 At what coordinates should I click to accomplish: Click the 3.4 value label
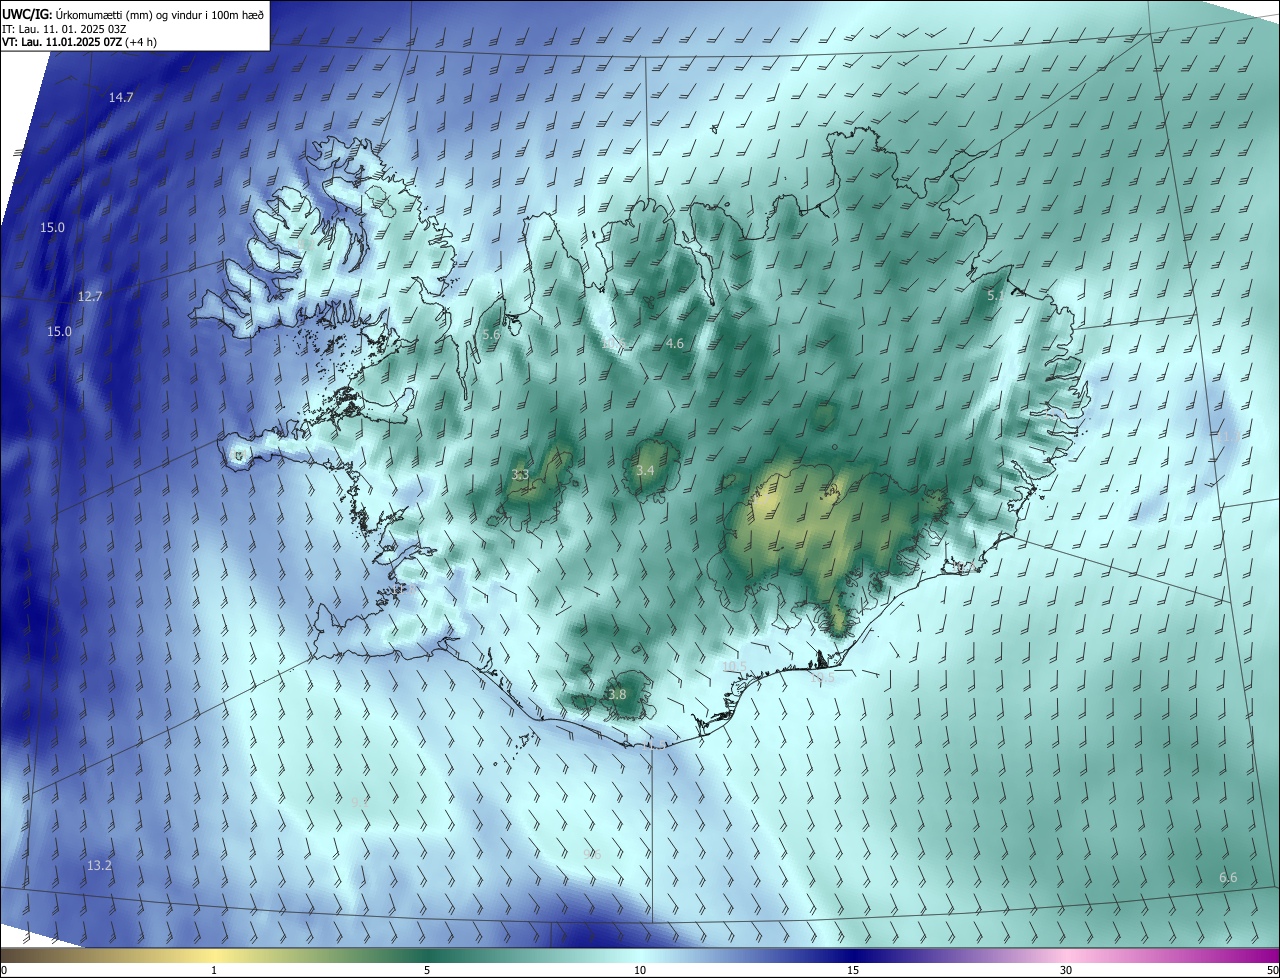[645, 470]
